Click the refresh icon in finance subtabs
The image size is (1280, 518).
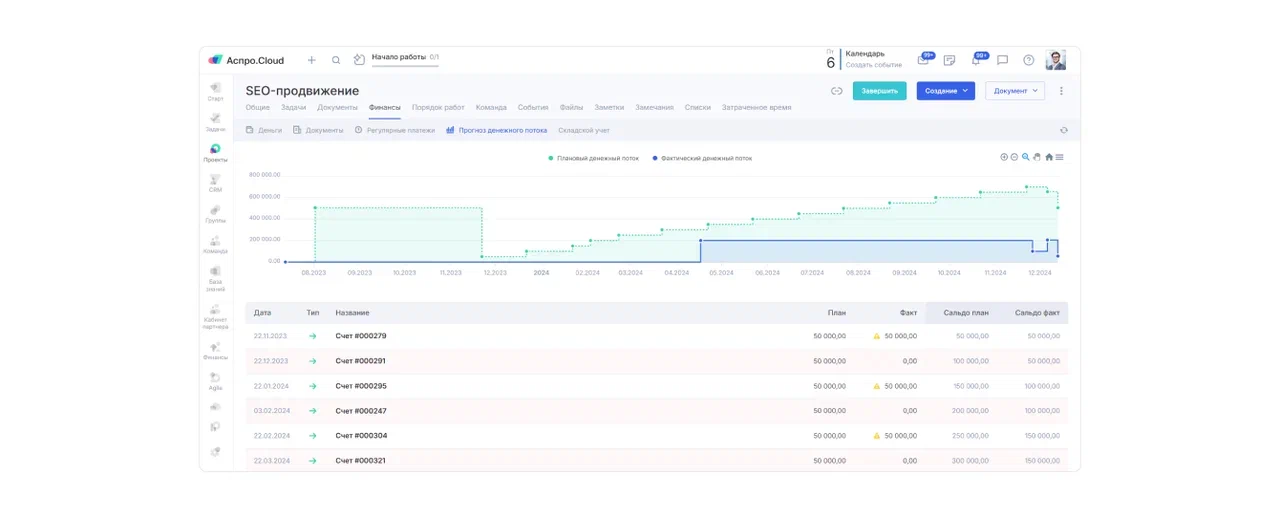1063,130
